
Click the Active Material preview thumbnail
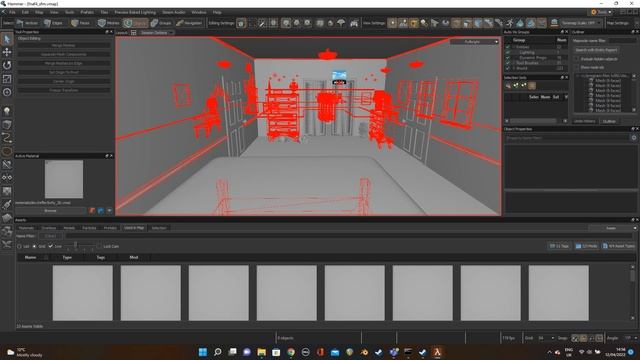click(x=64, y=179)
